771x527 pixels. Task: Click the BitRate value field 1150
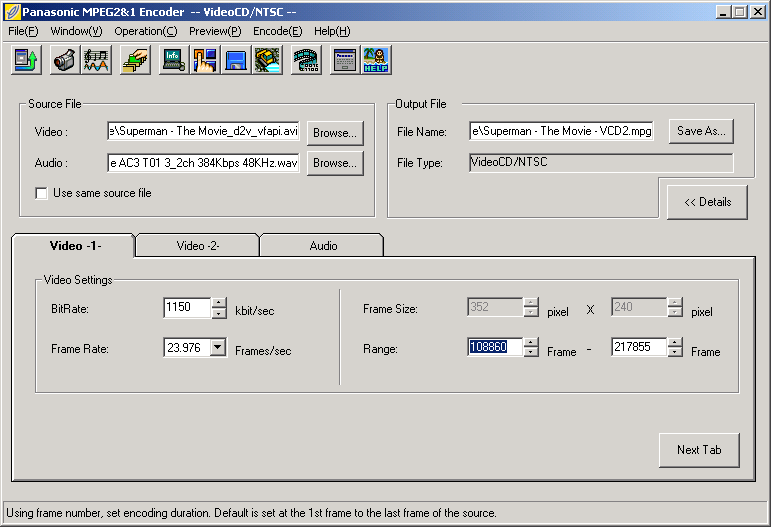187,308
